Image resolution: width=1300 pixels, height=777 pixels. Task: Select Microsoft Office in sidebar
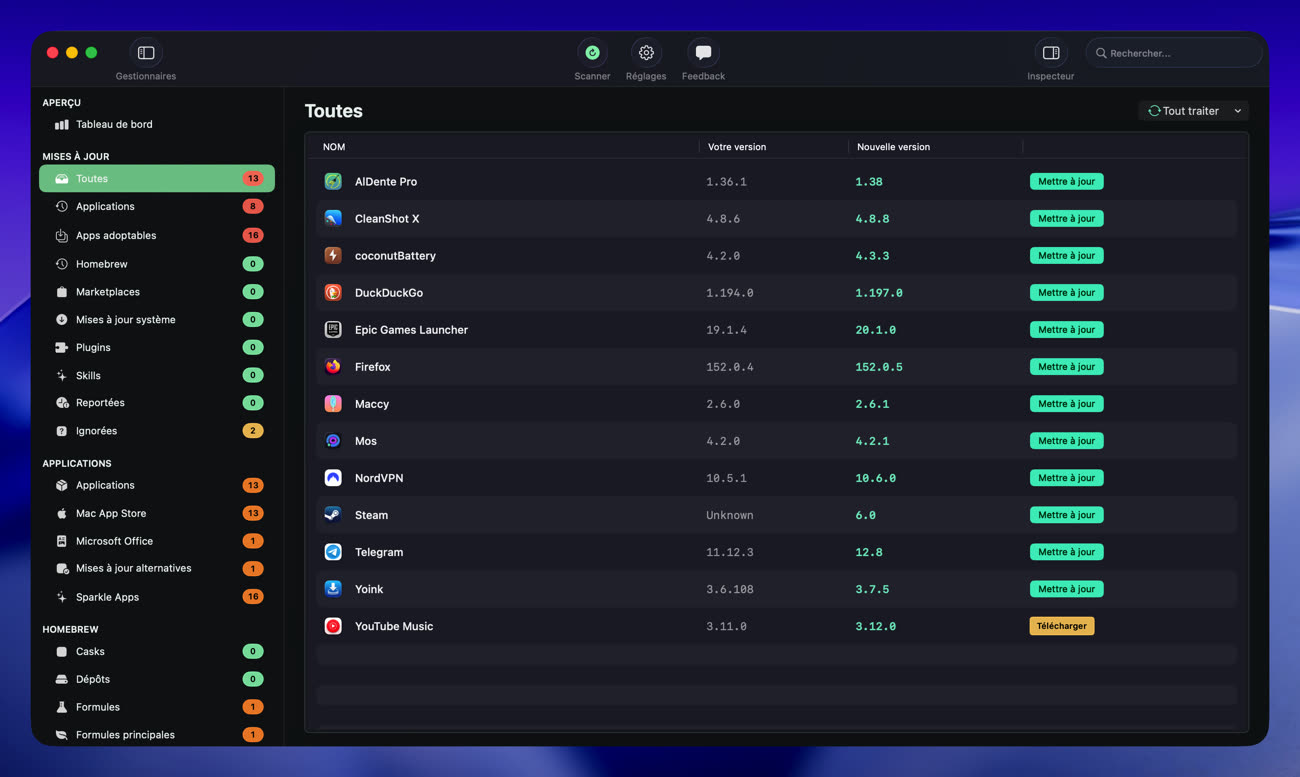coord(157,541)
